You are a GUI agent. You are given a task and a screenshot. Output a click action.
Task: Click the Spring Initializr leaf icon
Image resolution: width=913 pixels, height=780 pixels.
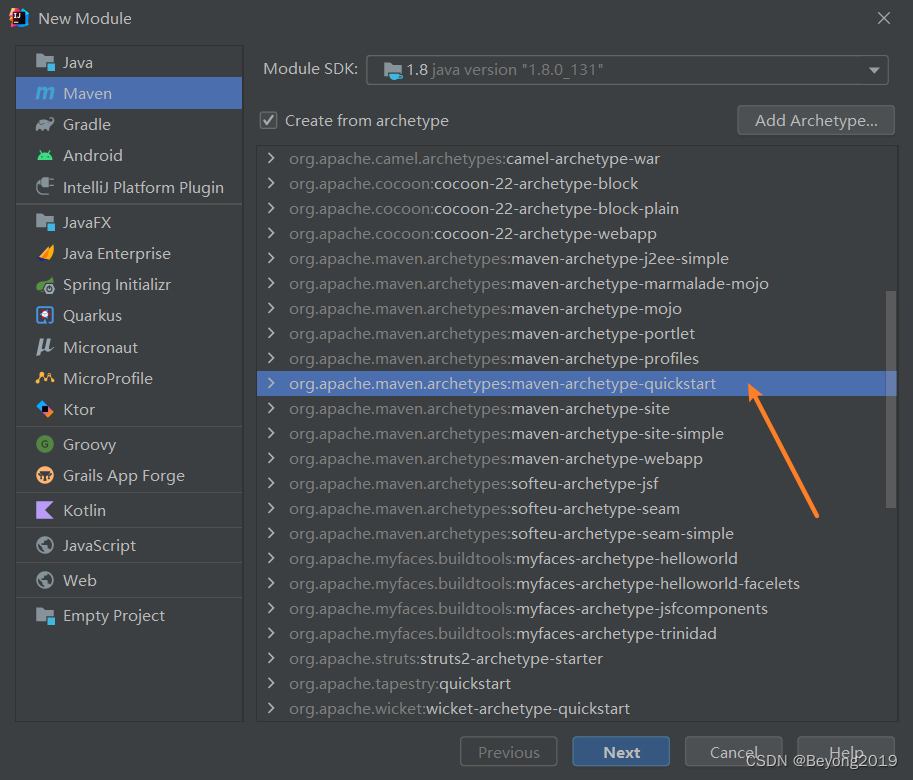coord(45,285)
